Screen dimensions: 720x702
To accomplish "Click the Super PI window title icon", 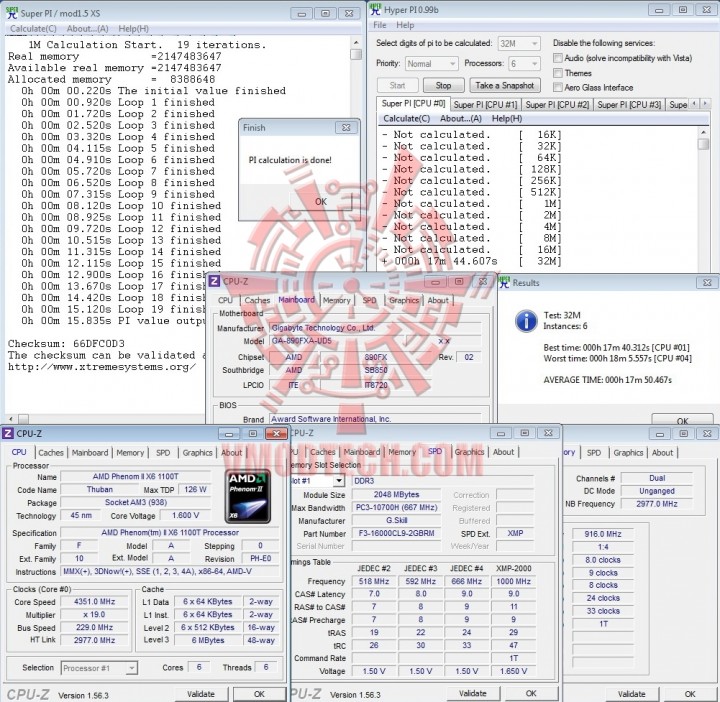I will click(12, 12).
